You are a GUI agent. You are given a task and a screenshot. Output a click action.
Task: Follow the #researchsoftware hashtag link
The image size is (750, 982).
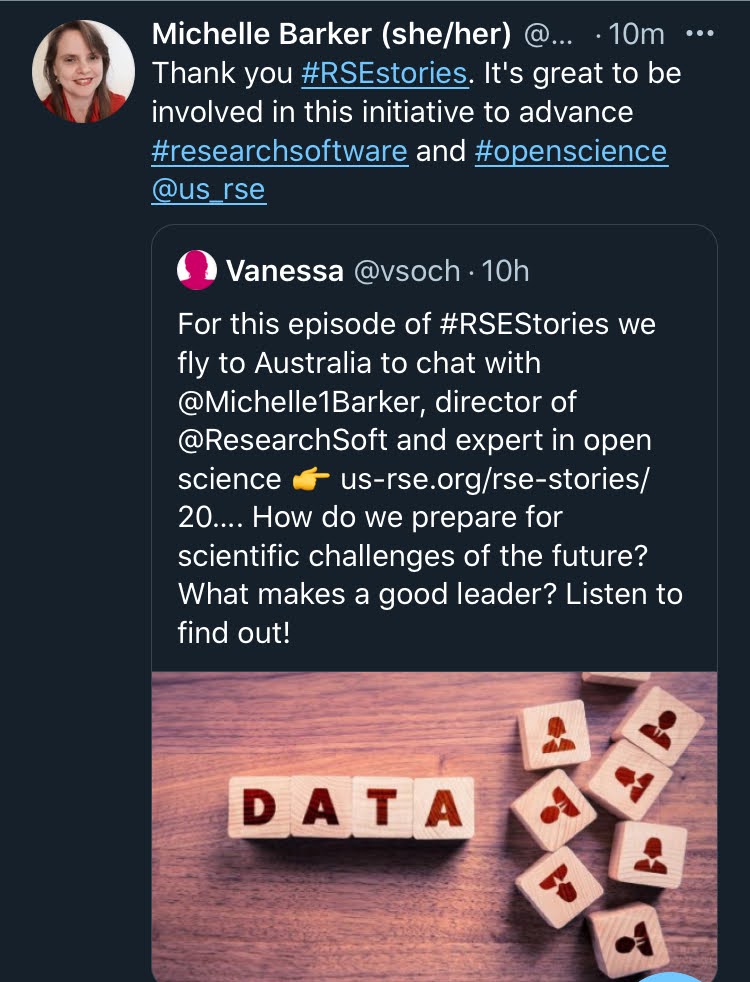(280, 151)
